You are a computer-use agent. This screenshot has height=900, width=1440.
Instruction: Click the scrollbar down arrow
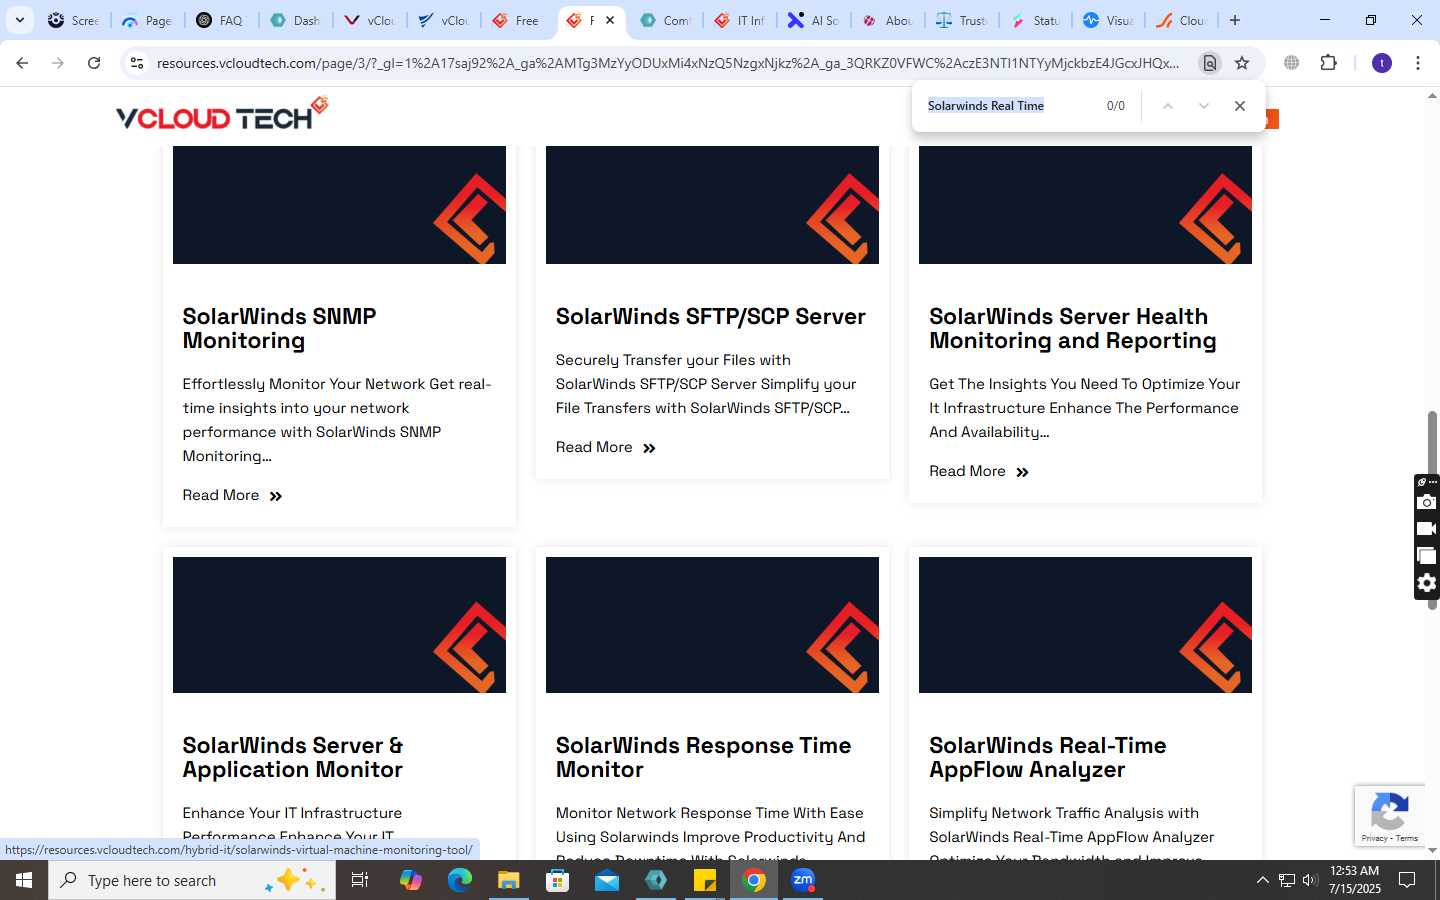(1432, 851)
